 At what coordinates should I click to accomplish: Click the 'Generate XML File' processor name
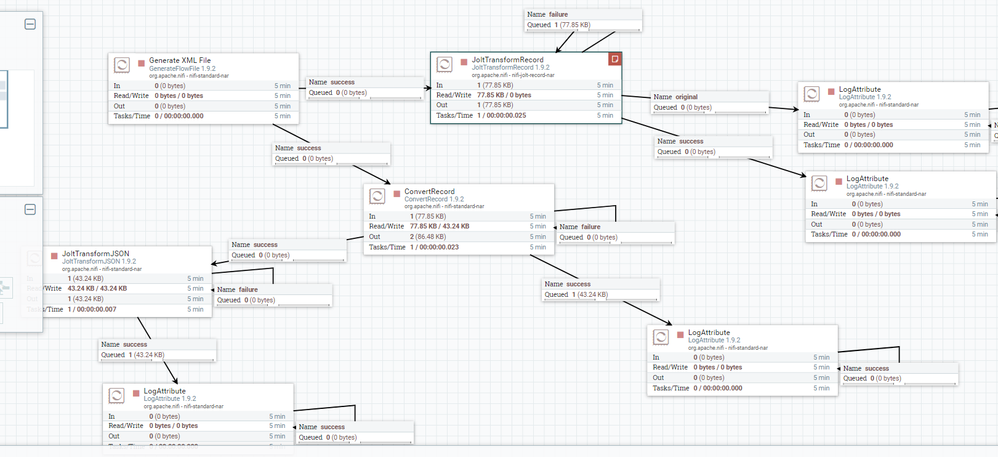(x=180, y=60)
